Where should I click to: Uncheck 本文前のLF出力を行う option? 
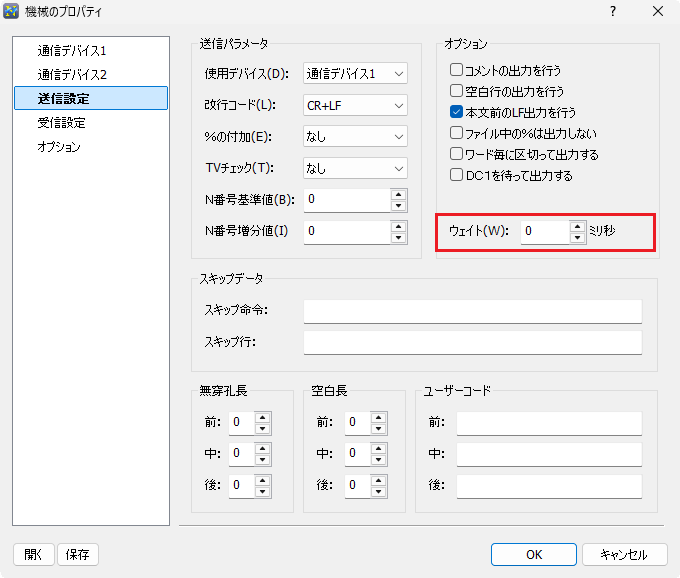coord(457,113)
